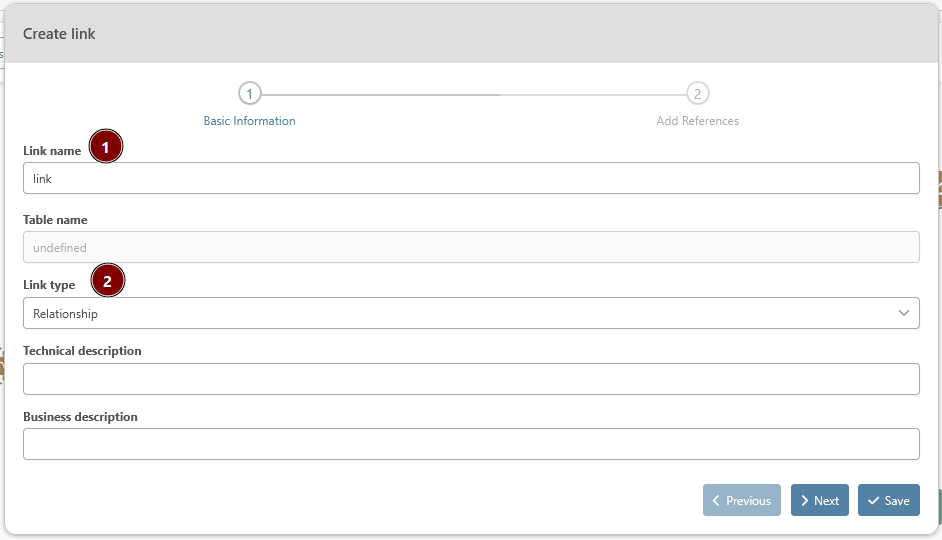Click the step 1 circle indicator
Viewport: 942px width, 540px height.
coord(249,93)
